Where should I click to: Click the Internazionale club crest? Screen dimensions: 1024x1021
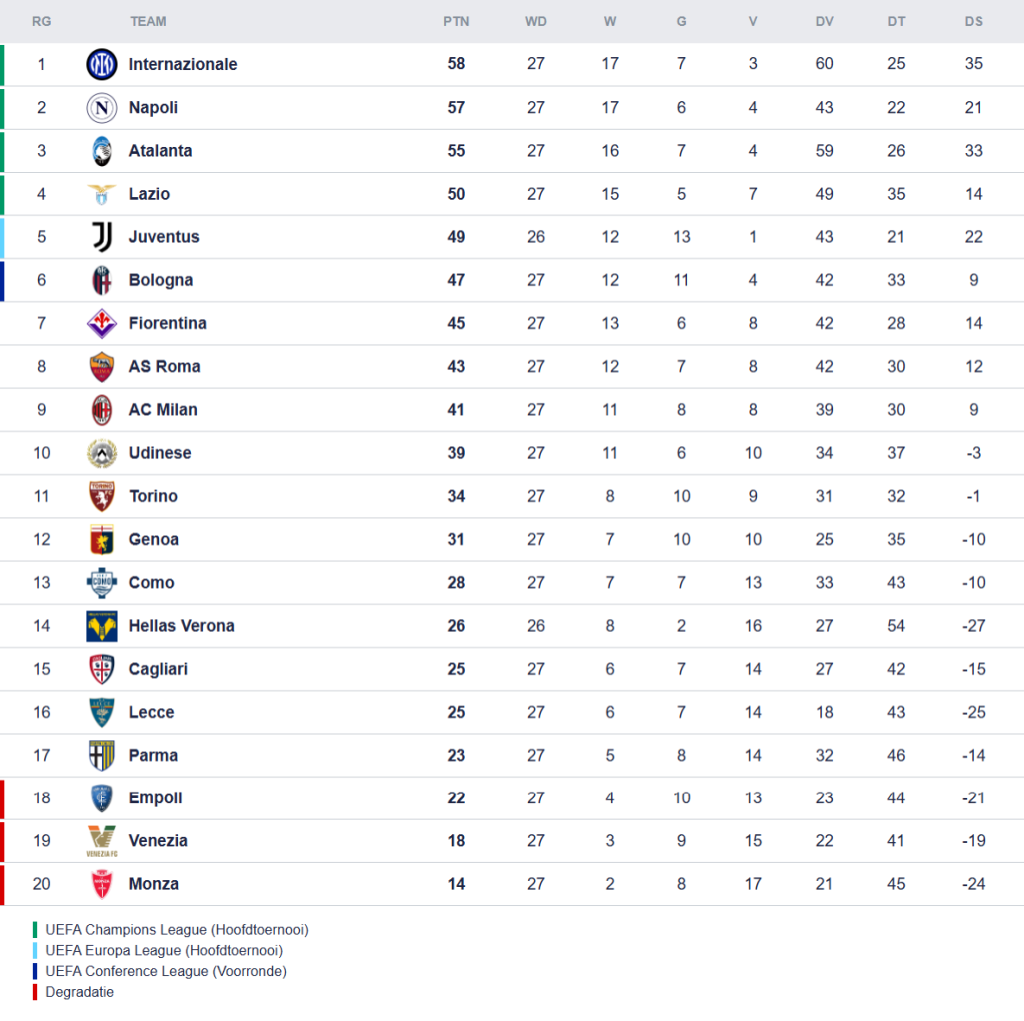[102, 64]
